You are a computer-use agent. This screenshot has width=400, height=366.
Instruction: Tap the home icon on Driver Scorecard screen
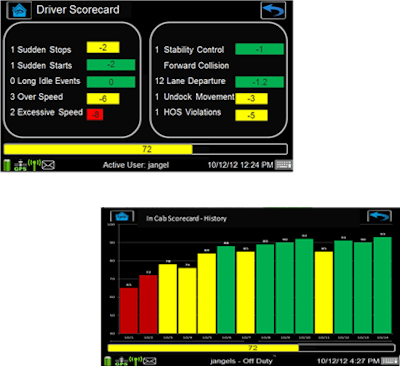tap(19, 10)
